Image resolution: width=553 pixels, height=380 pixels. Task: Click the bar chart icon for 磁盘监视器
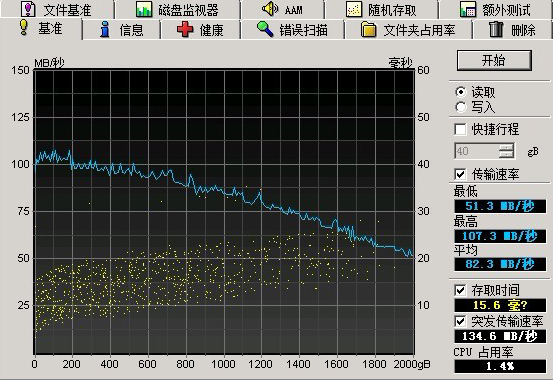(x=144, y=10)
